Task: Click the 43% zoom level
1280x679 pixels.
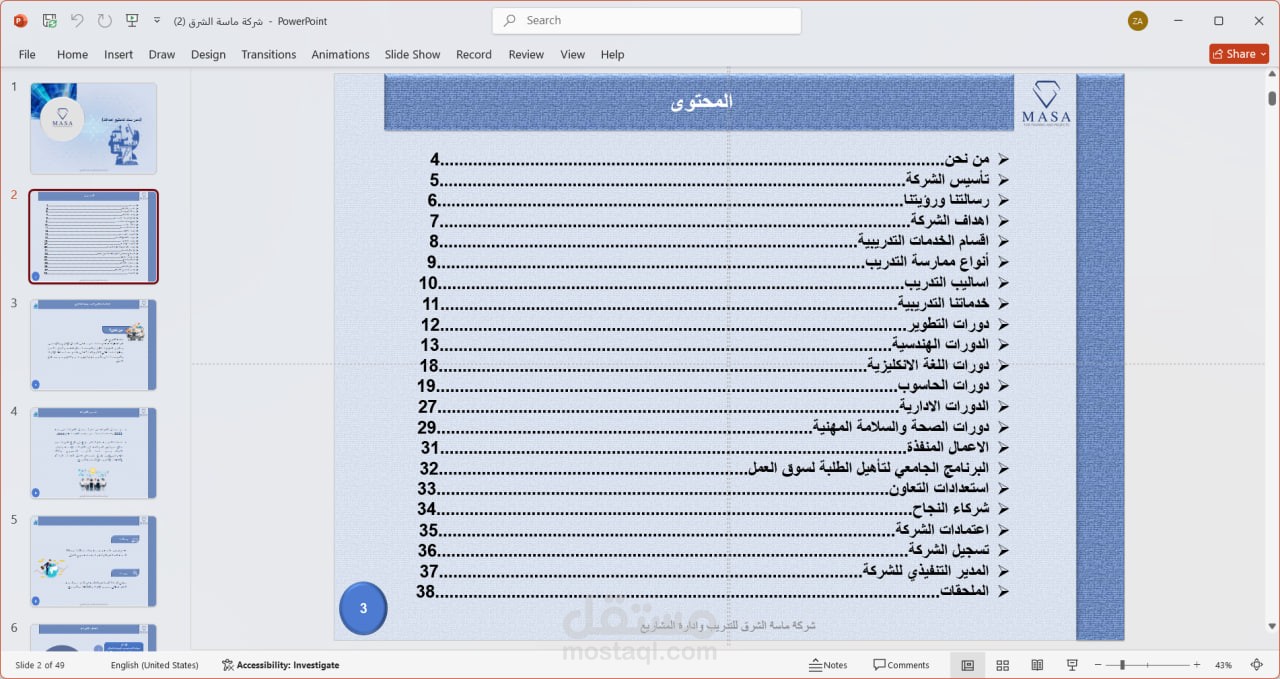Action: 1223,665
